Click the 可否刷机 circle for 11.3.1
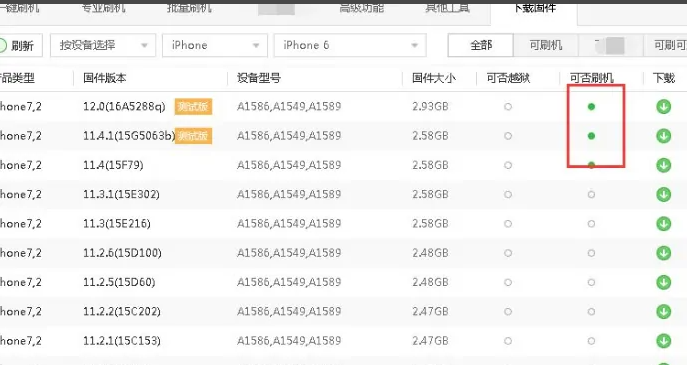Image resolution: width=687 pixels, height=365 pixels. tap(591, 194)
